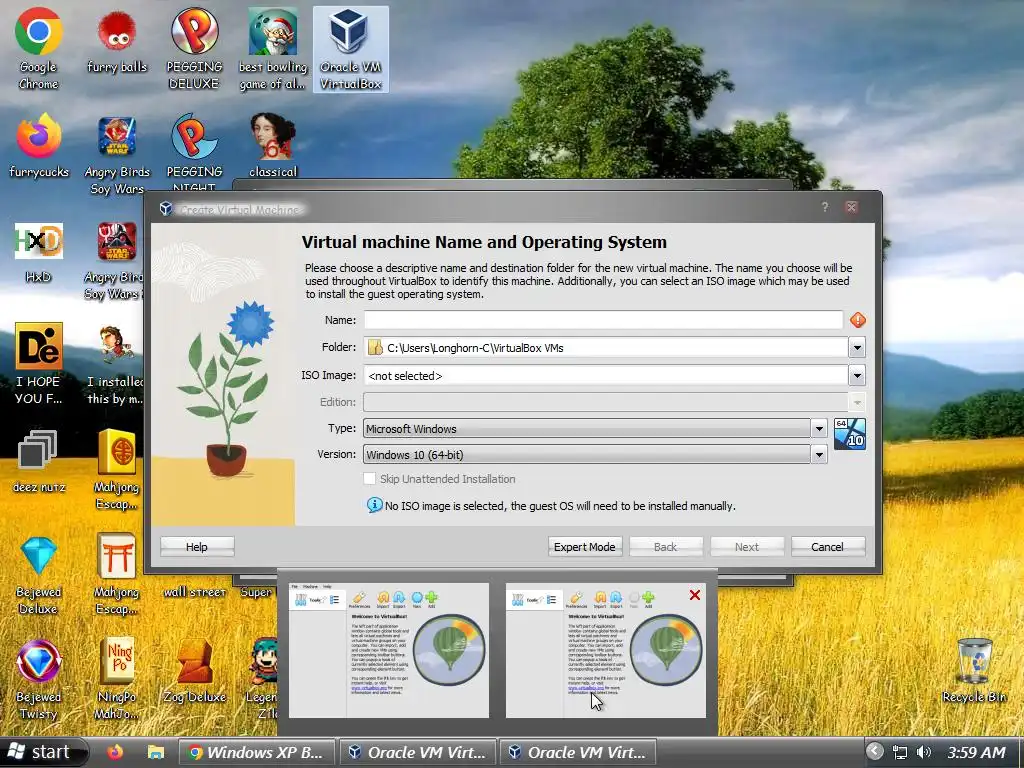
Task: Click the Firefox icon in the taskbar quick launch
Action: pyautogui.click(x=115, y=752)
